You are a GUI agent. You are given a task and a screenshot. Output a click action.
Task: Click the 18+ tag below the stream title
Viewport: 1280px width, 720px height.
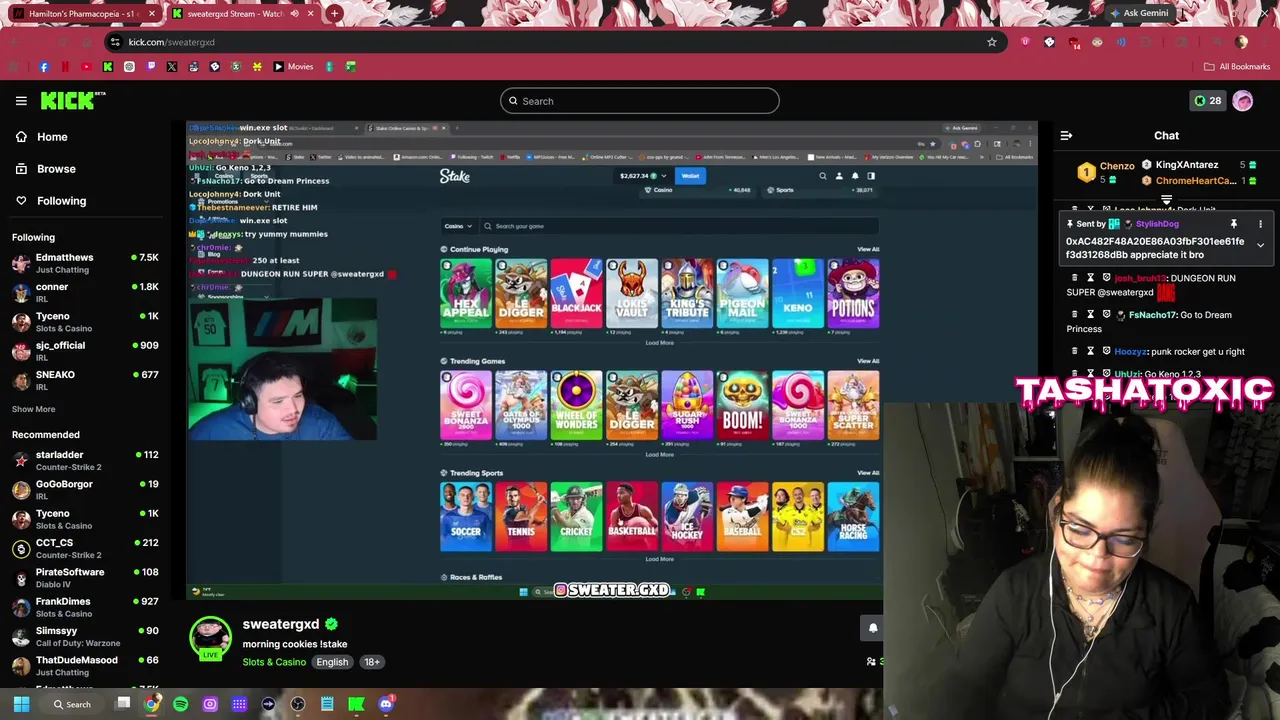(x=372, y=662)
